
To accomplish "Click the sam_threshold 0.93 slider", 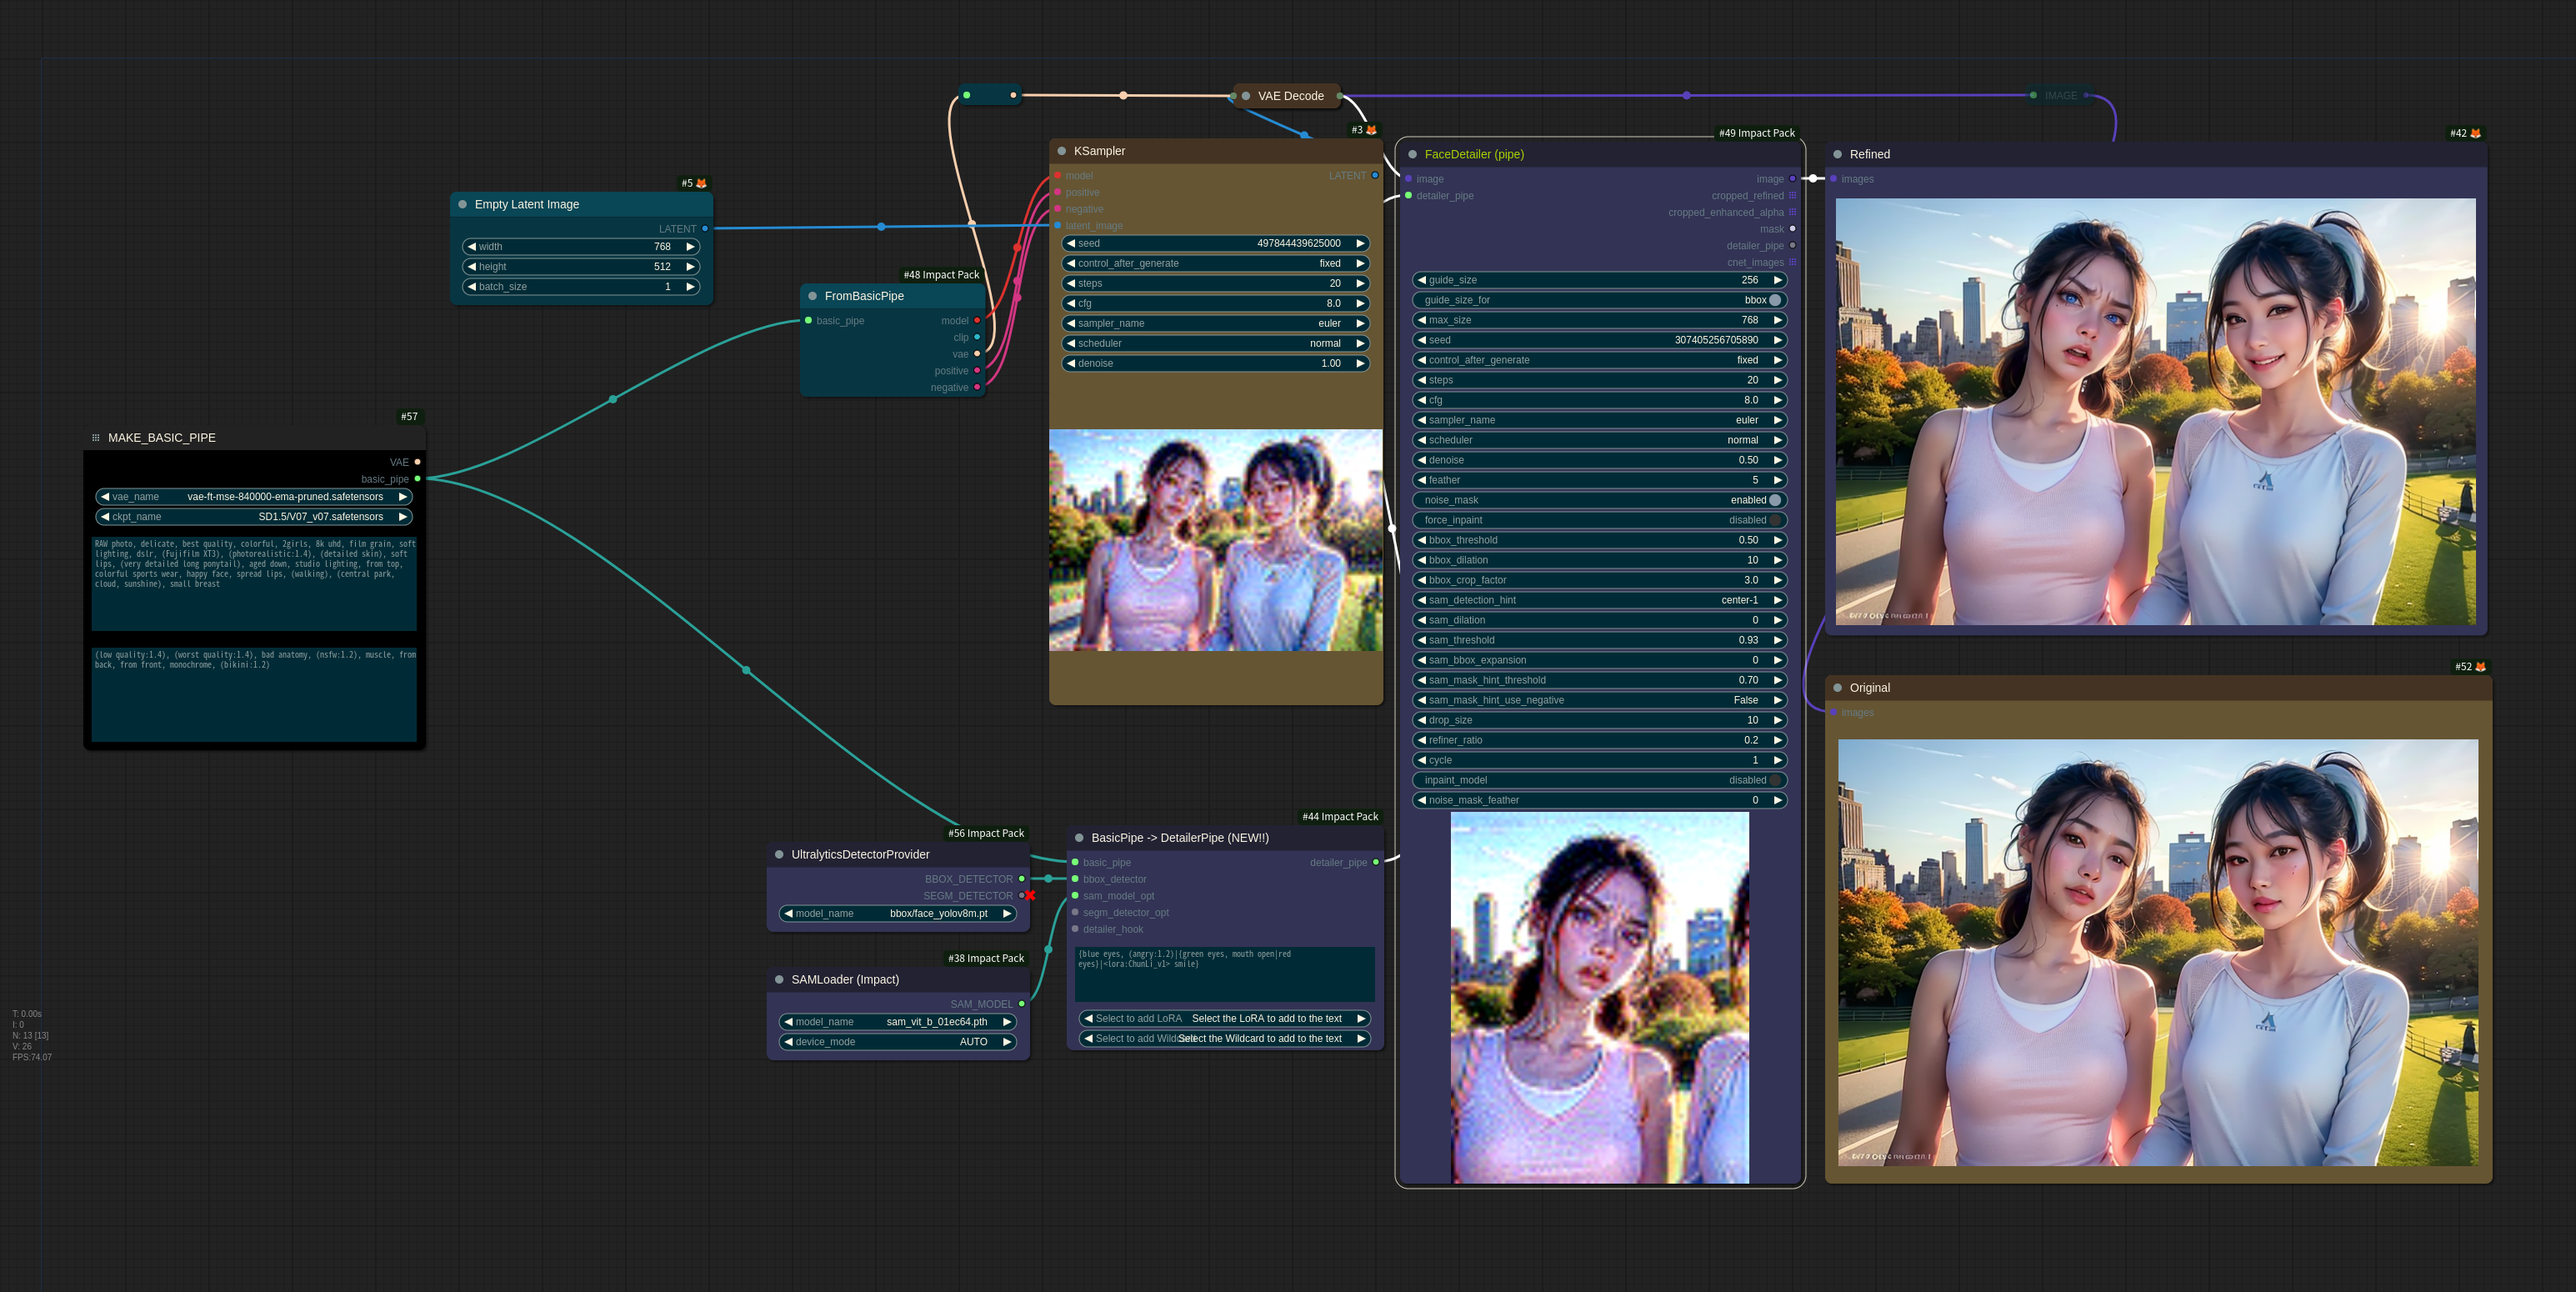I will coord(1599,640).
